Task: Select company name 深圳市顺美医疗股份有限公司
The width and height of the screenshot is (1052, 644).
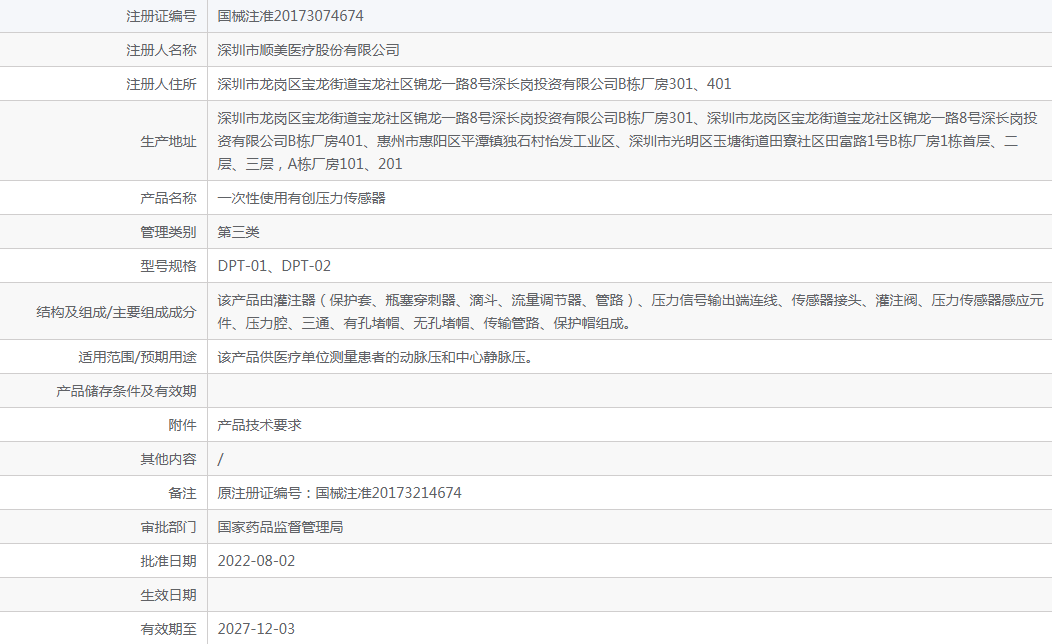Action: [x=309, y=50]
